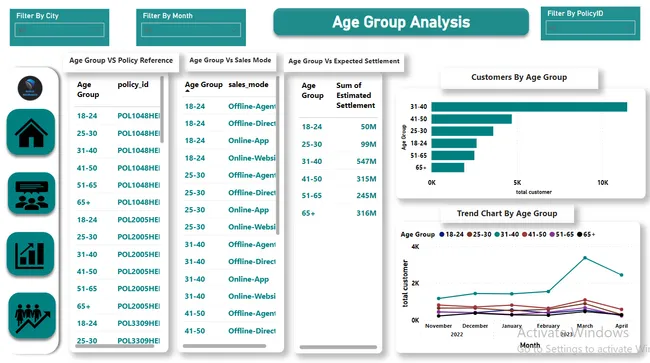Click the 245M settlement value
The width and height of the screenshot is (650, 363).
click(366, 196)
